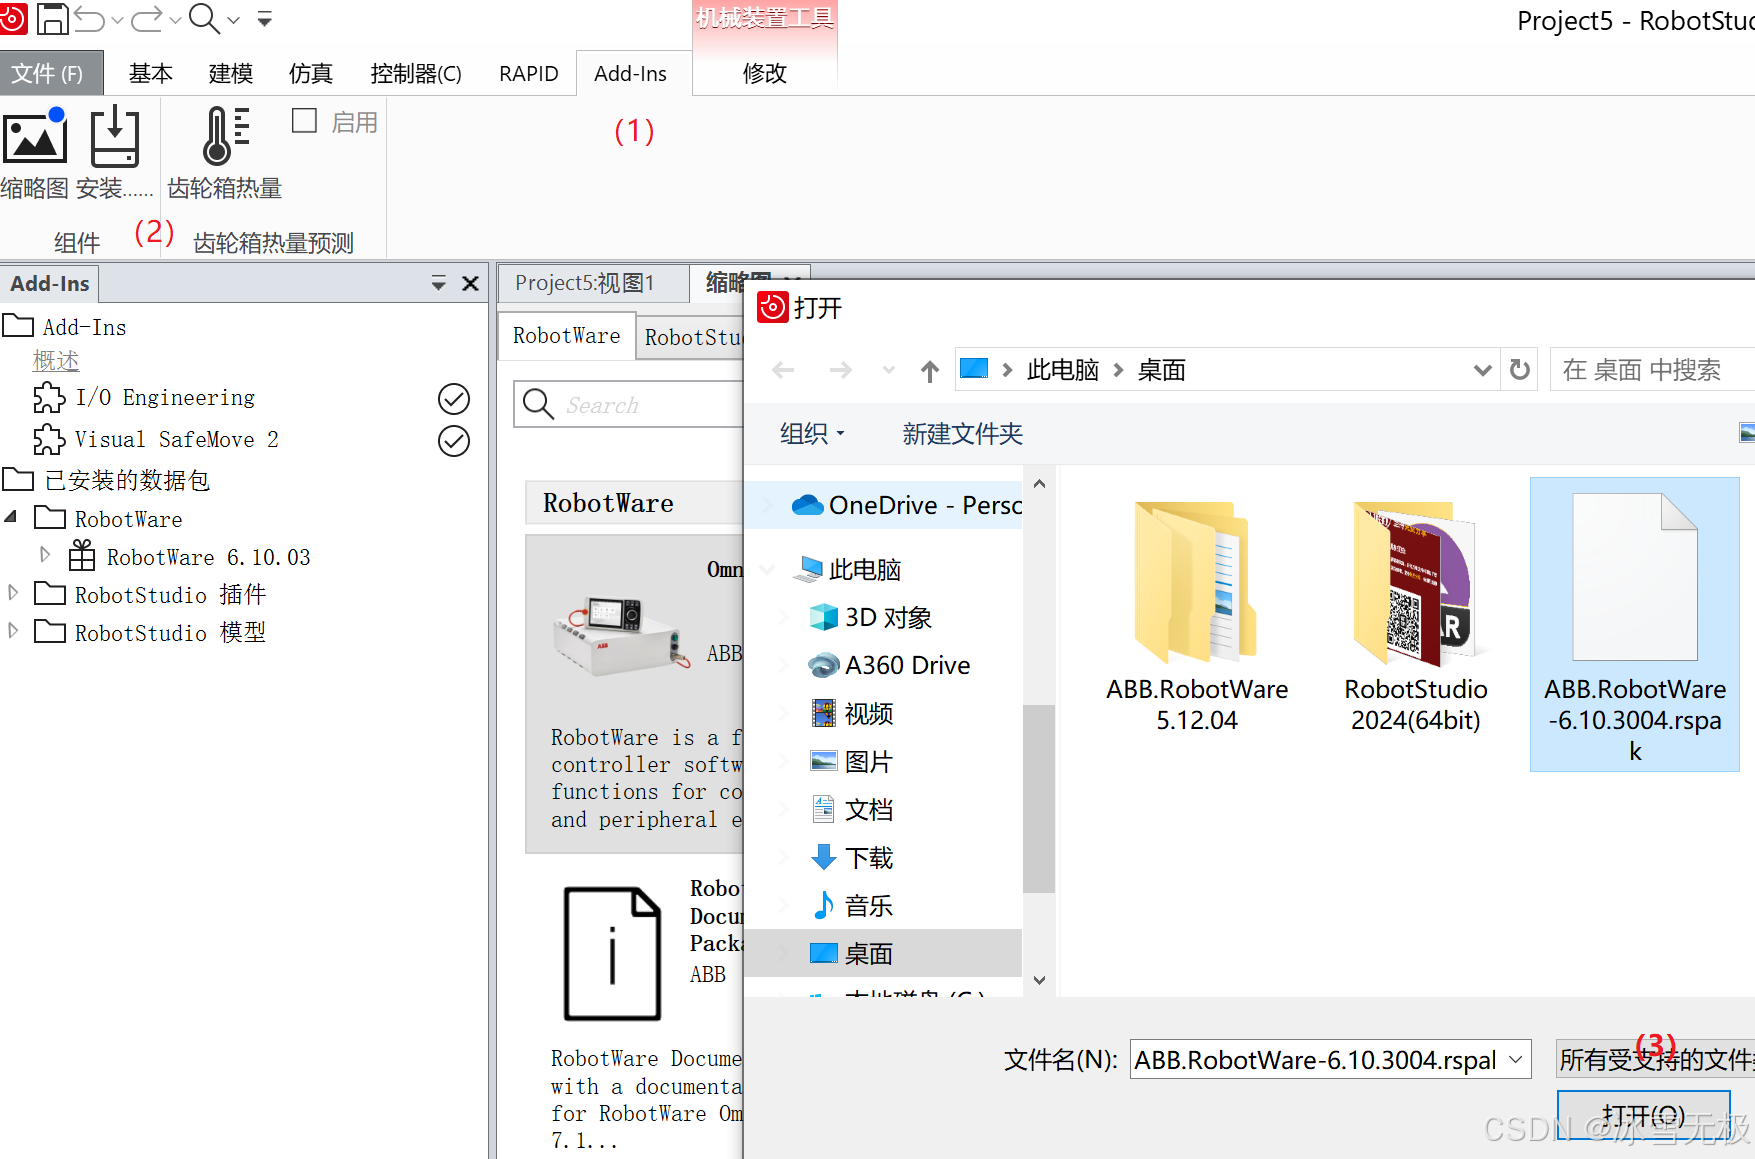Toggle the Visual SafeMove 2 check circle

point(454,441)
